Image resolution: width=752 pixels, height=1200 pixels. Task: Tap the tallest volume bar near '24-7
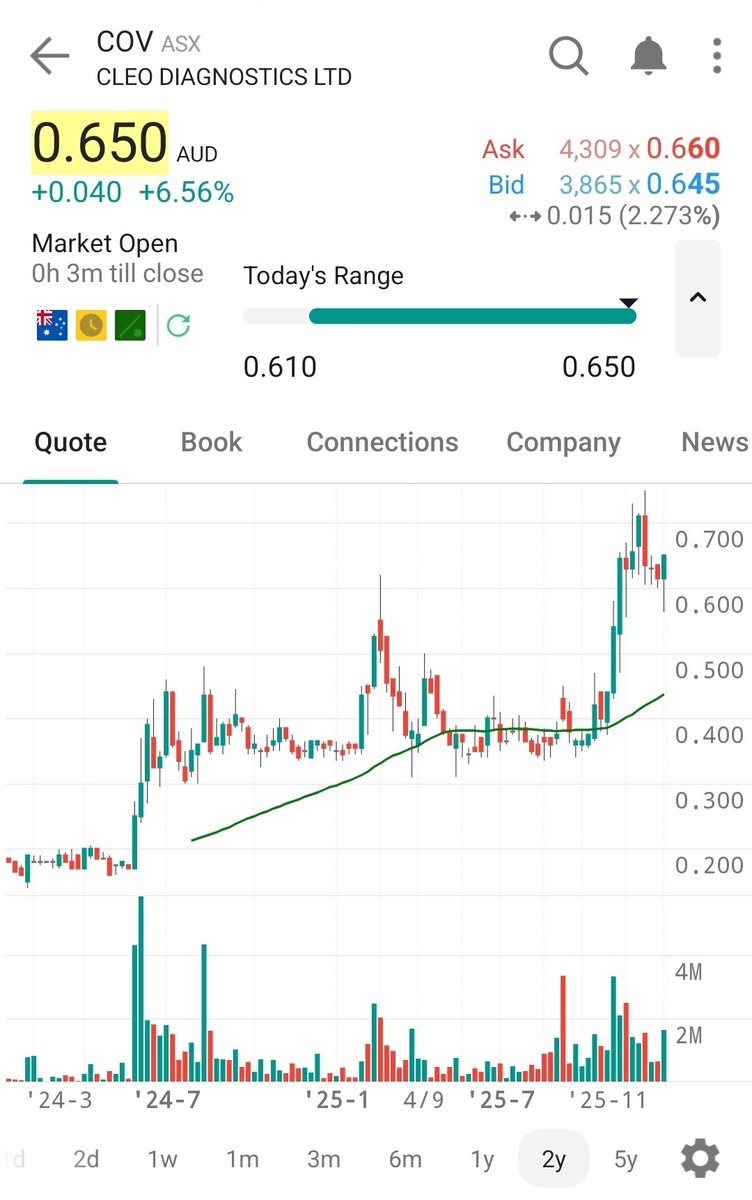140,988
